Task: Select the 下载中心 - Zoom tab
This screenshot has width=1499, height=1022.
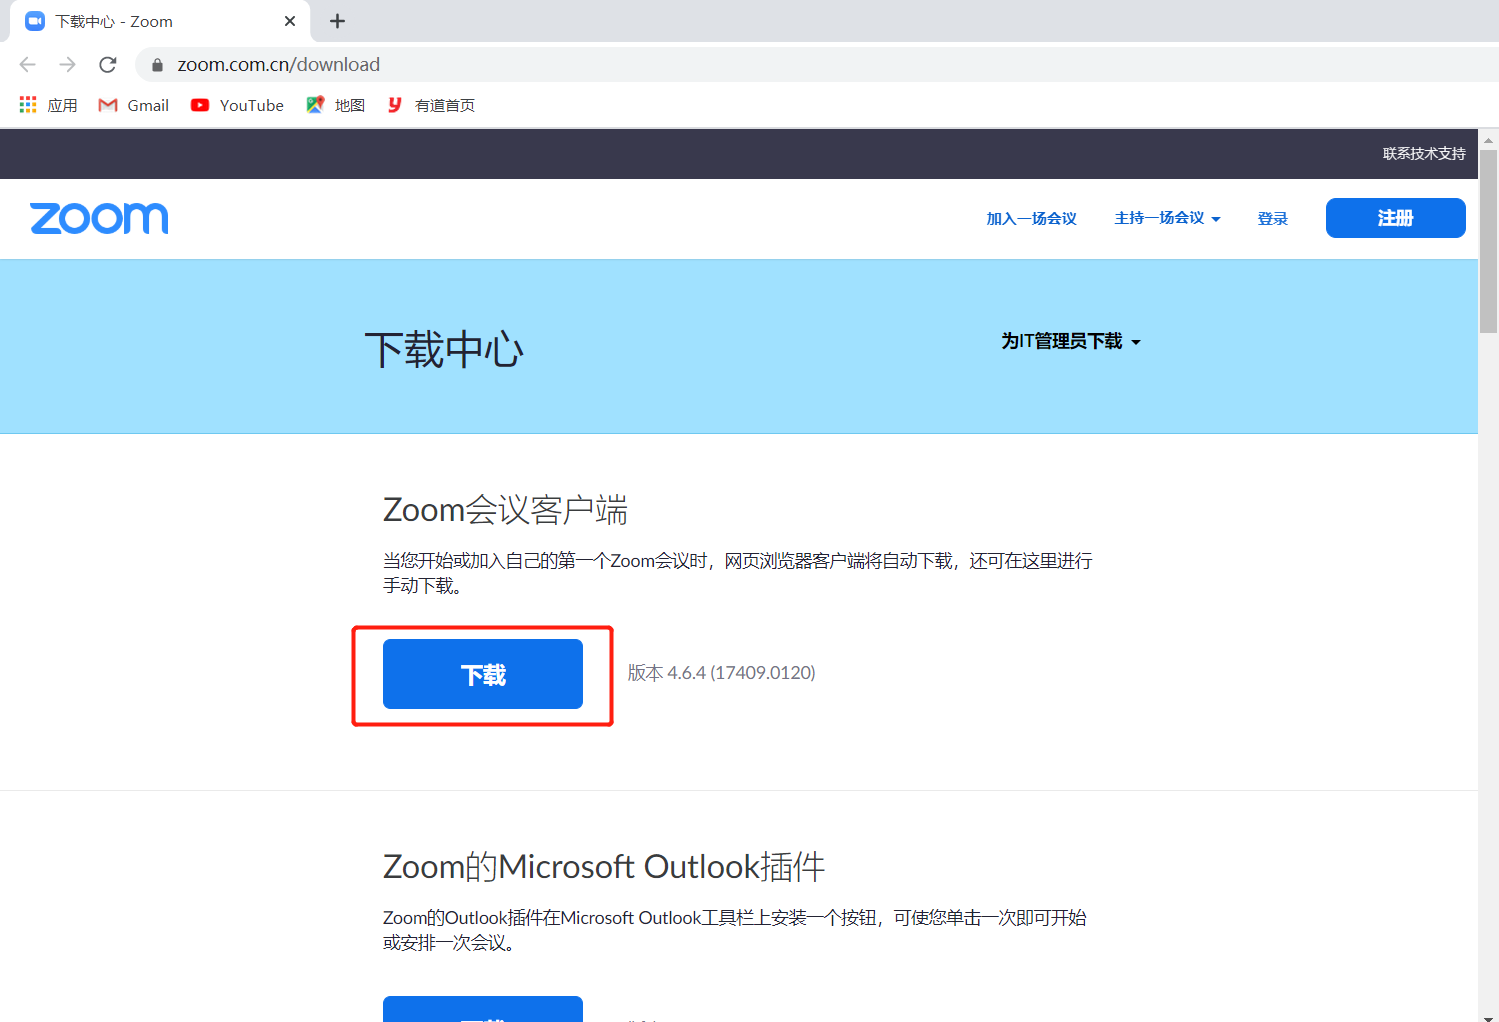Action: coord(160,21)
